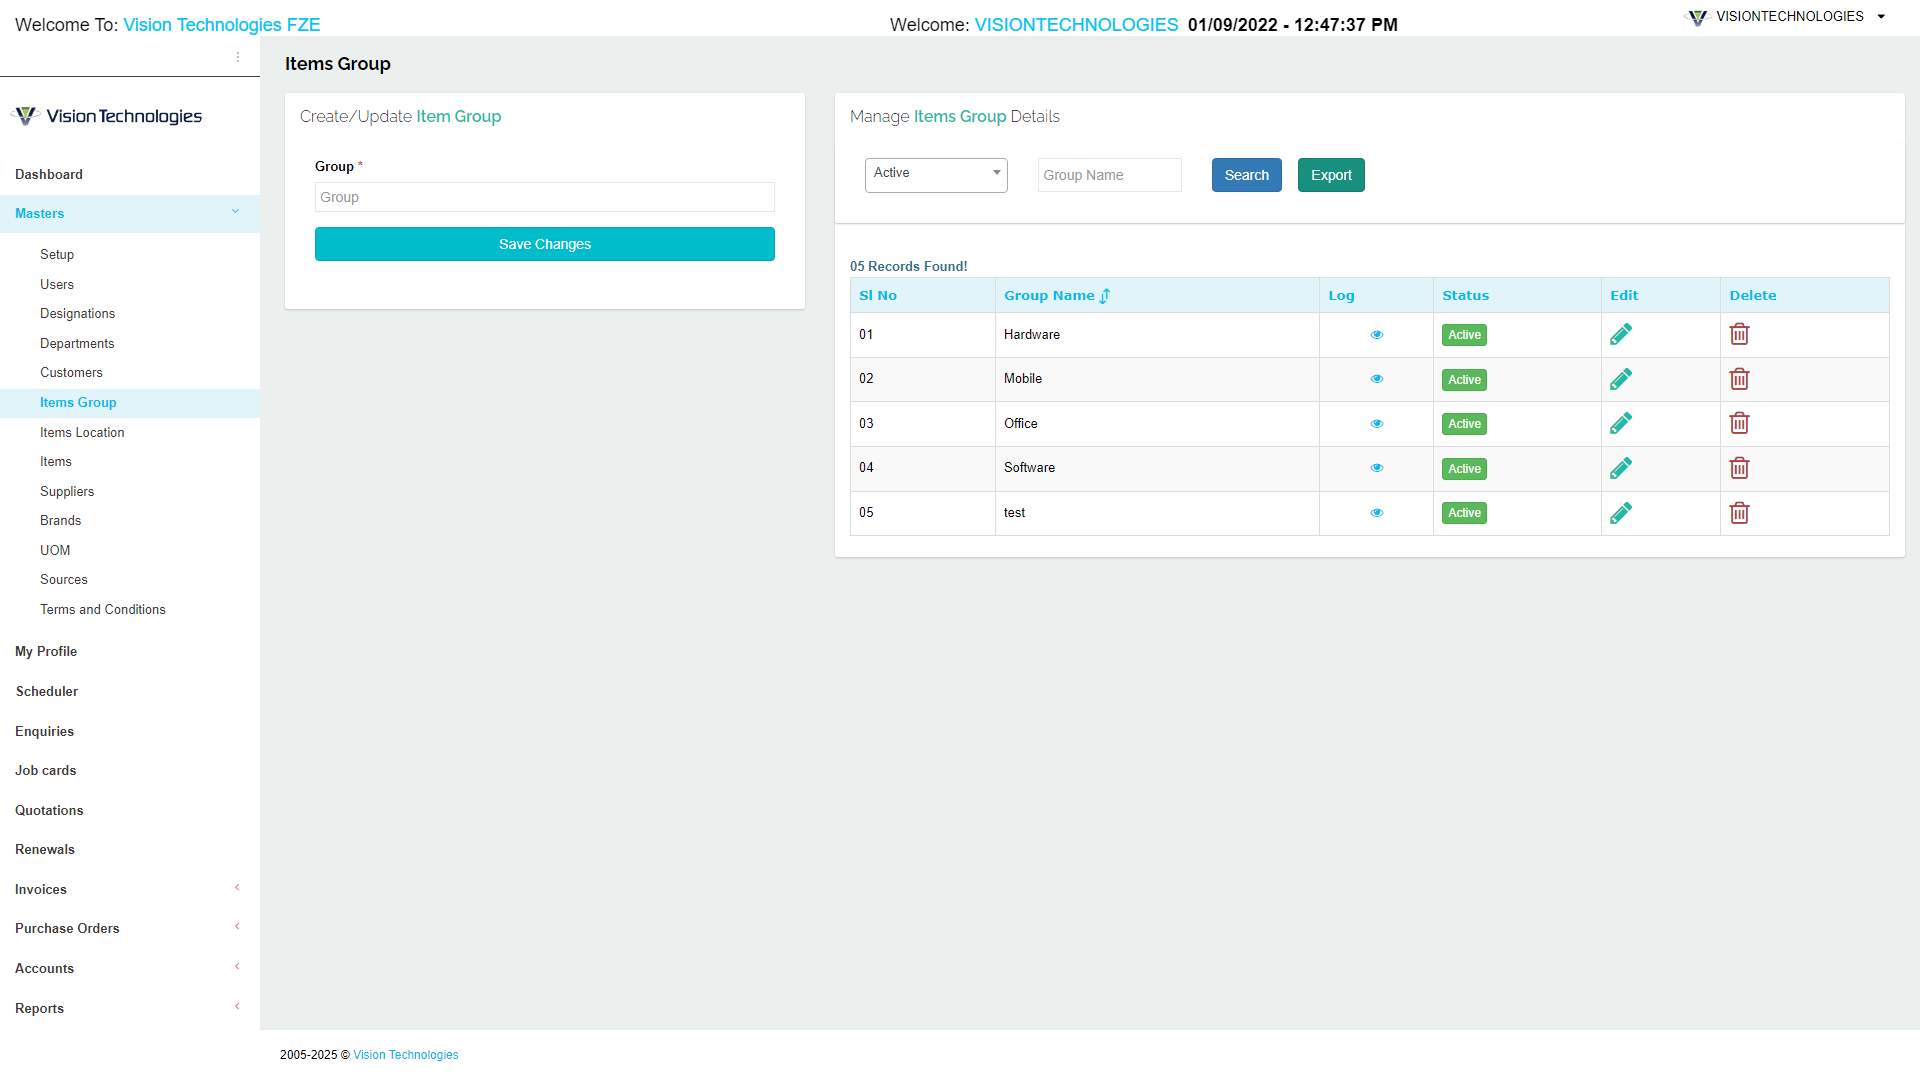Navigate to Terms and Conditions
The width and height of the screenshot is (1920, 1080).
point(103,609)
